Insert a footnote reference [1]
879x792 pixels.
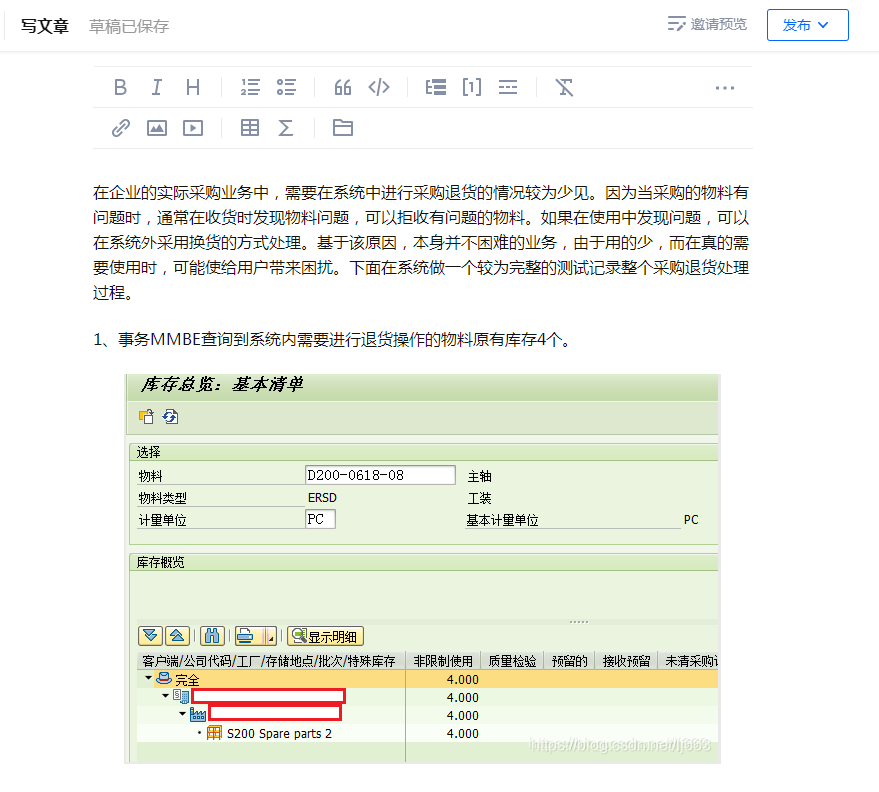click(x=472, y=87)
